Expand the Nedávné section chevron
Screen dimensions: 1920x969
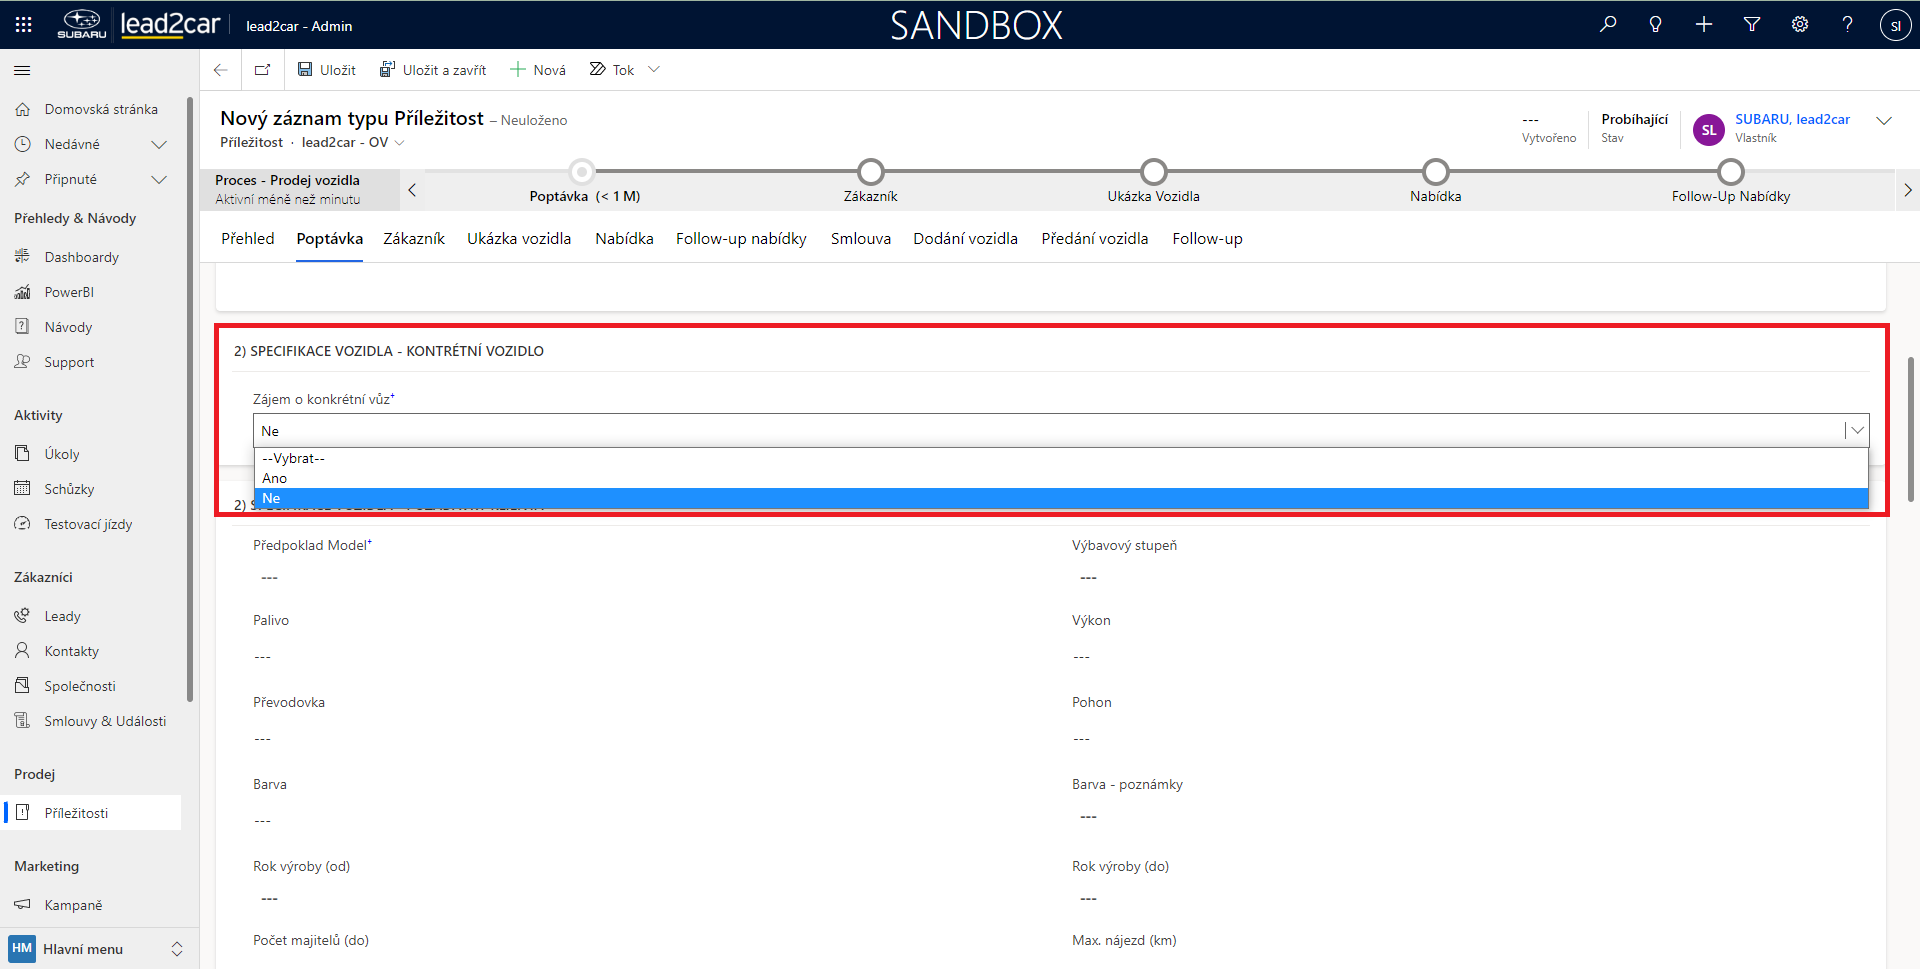(x=158, y=145)
